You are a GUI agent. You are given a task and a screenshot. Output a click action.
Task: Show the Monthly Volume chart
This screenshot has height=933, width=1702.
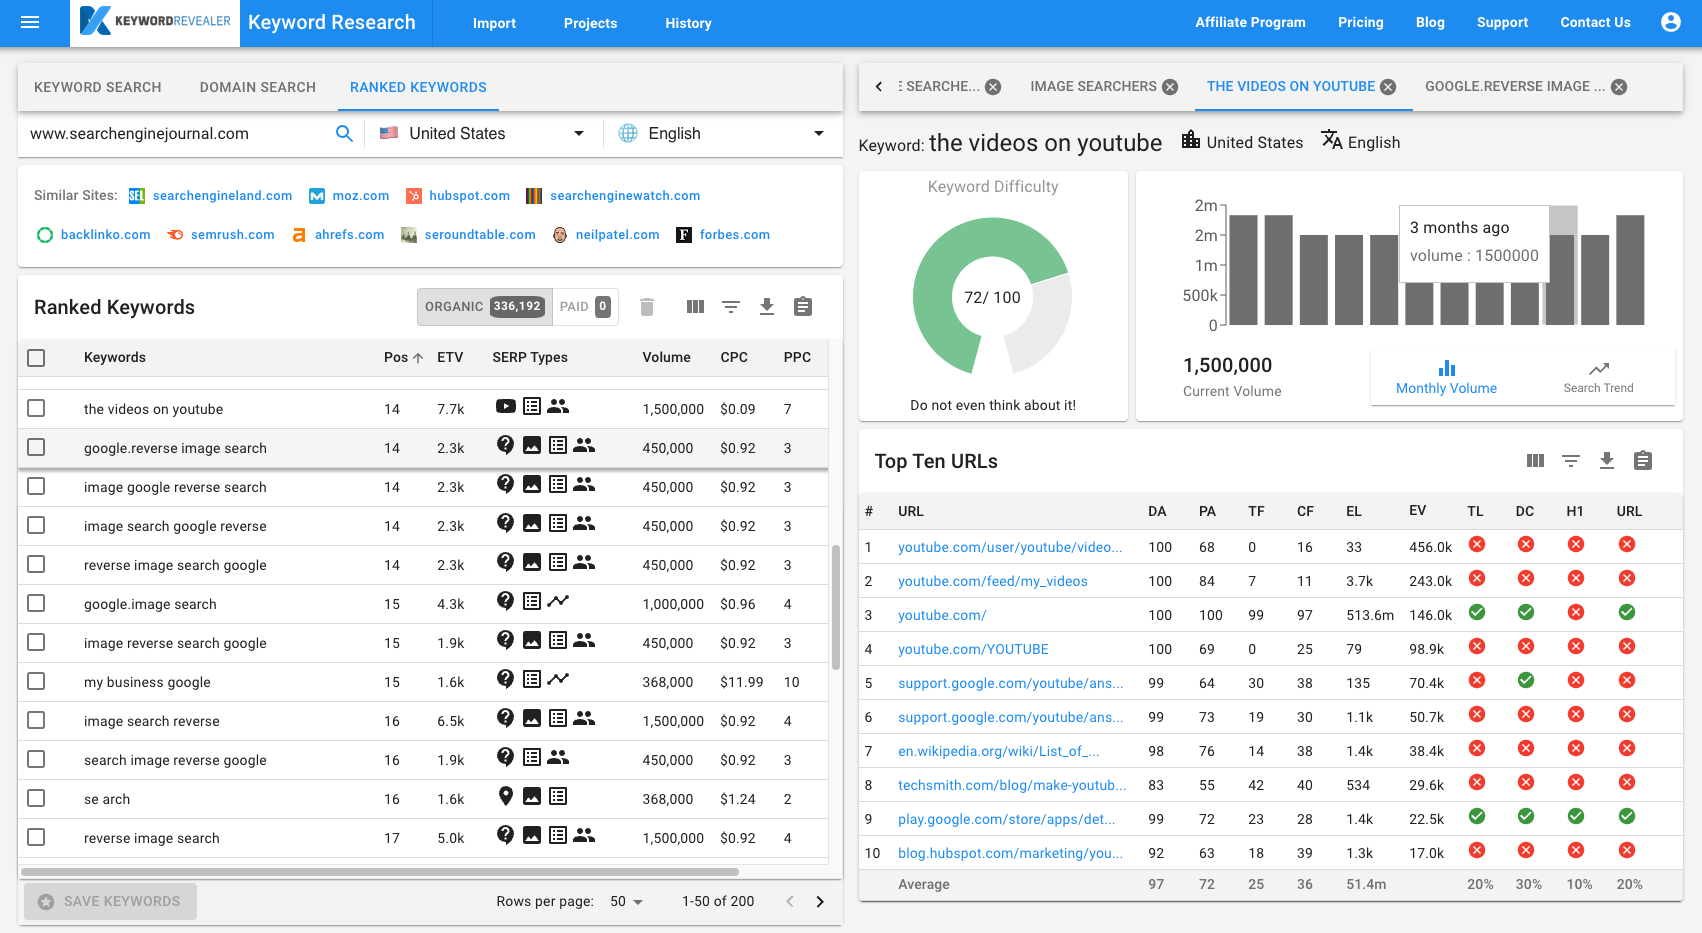[1446, 377]
